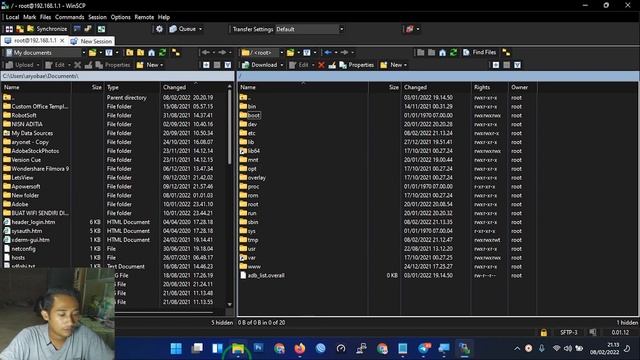The image size is (640, 360).
Task: Click the remote New button
Action: [x=392, y=65]
